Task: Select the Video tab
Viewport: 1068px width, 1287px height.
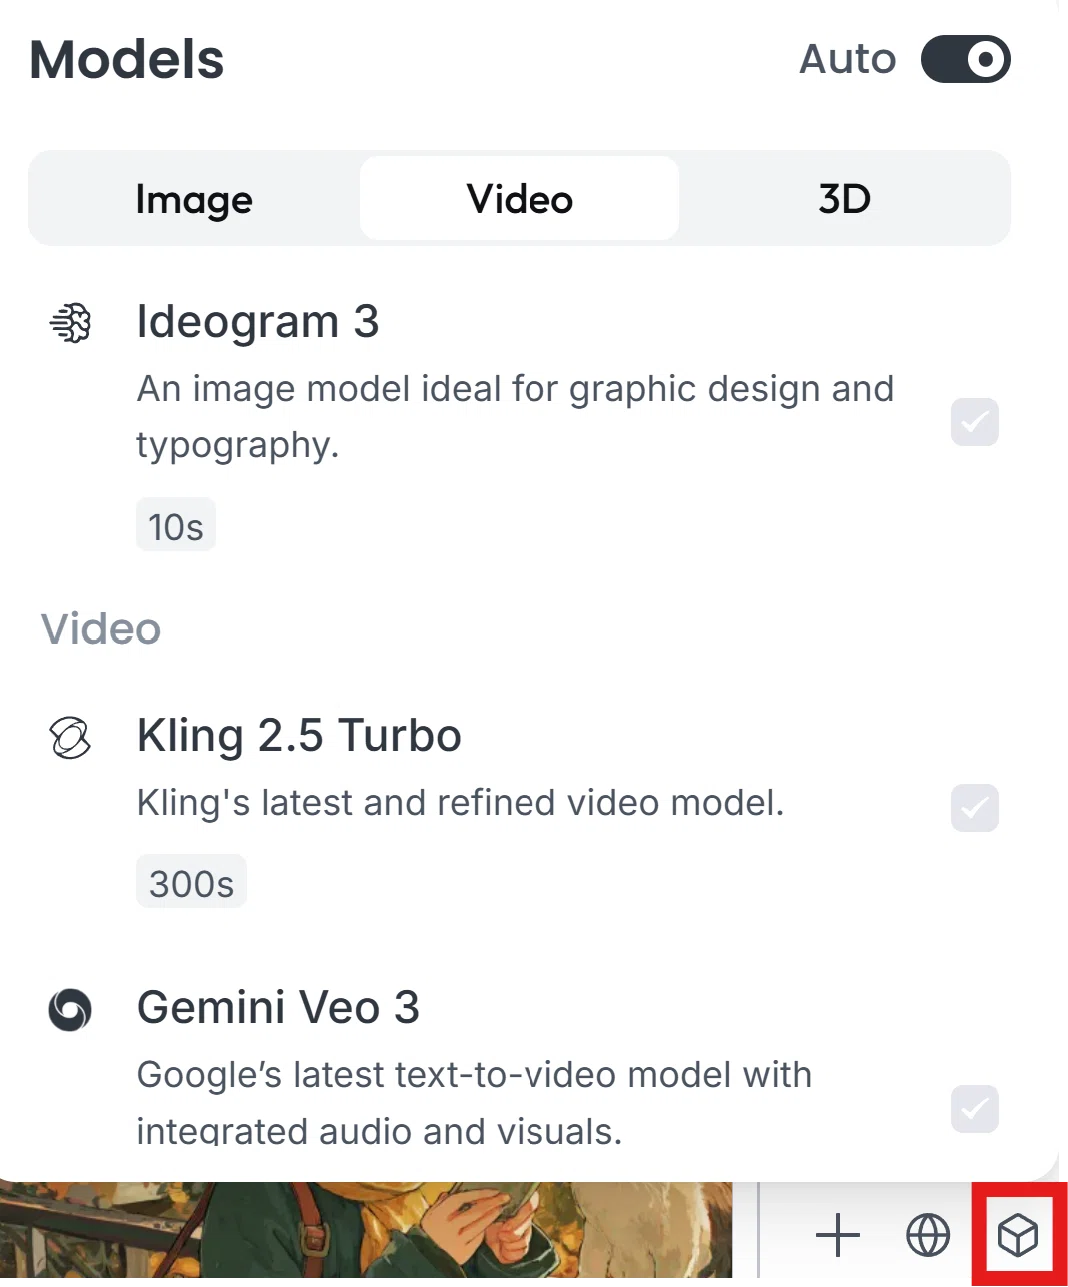Action: point(519,199)
